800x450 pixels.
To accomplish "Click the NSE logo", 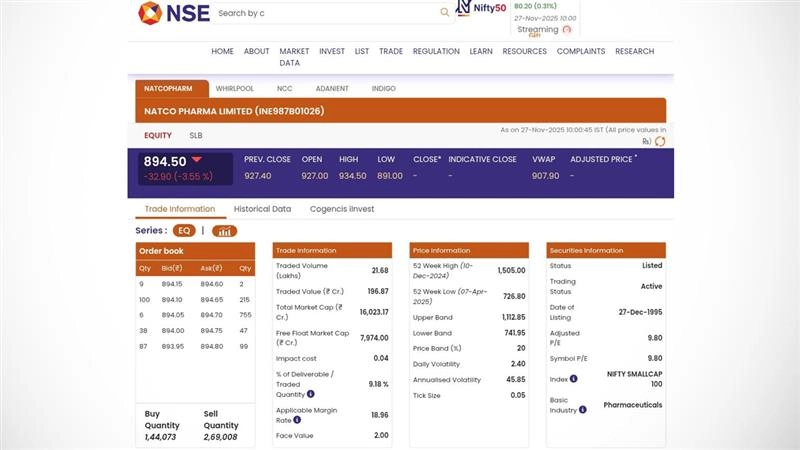I will click(x=173, y=13).
